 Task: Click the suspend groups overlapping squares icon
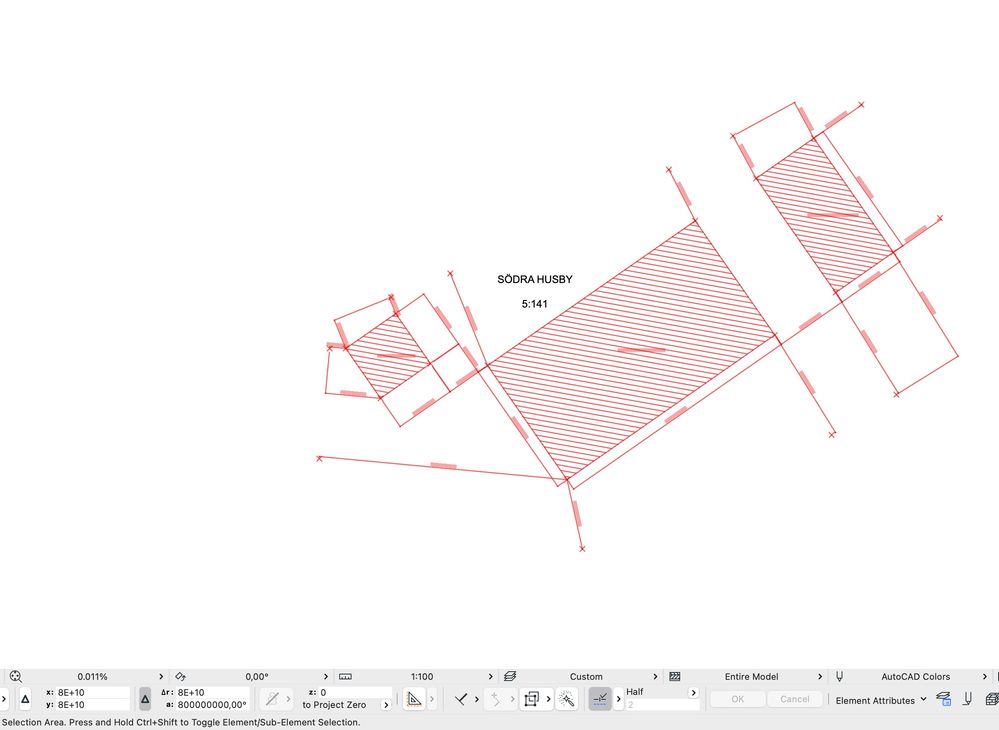pyautogui.click(x=531, y=699)
